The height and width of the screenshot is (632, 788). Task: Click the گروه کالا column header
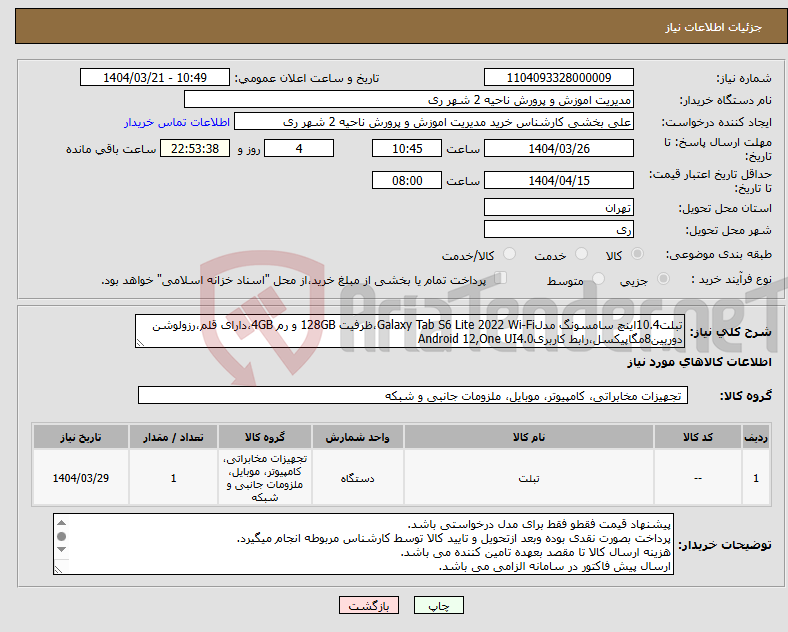pos(264,437)
